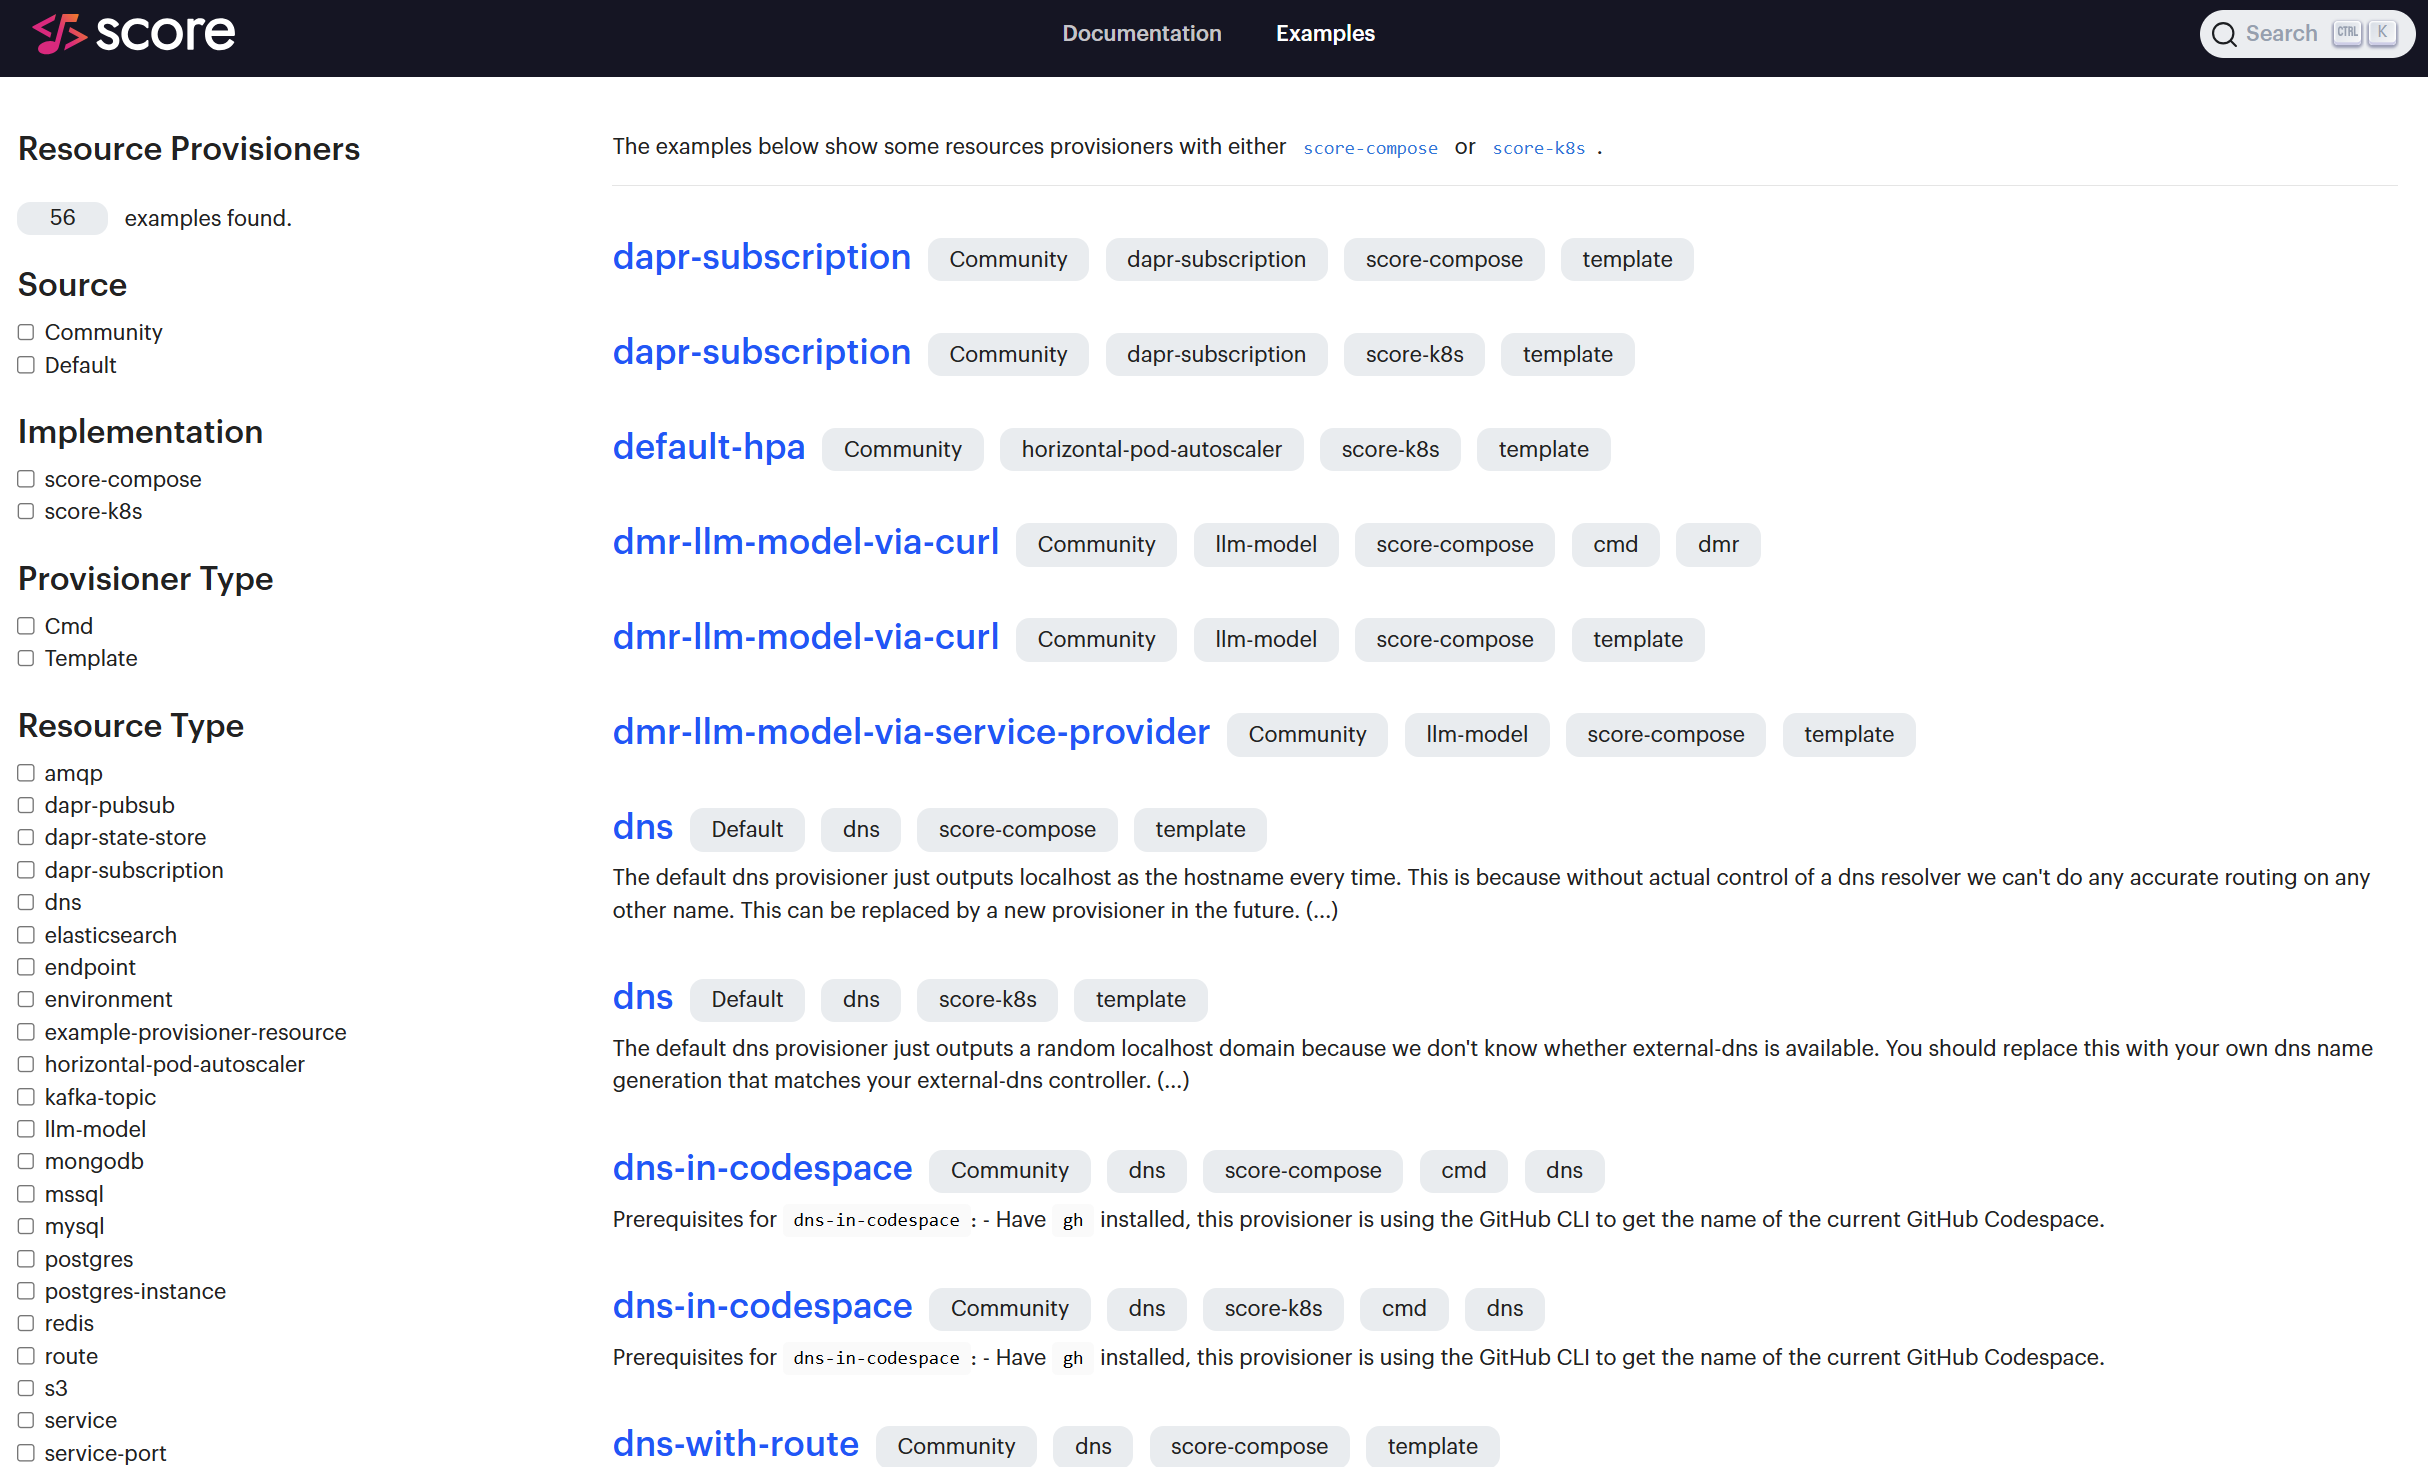Check the kafka-topic resource type filter
The image size is (2428, 1467).
[x=26, y=1096]
